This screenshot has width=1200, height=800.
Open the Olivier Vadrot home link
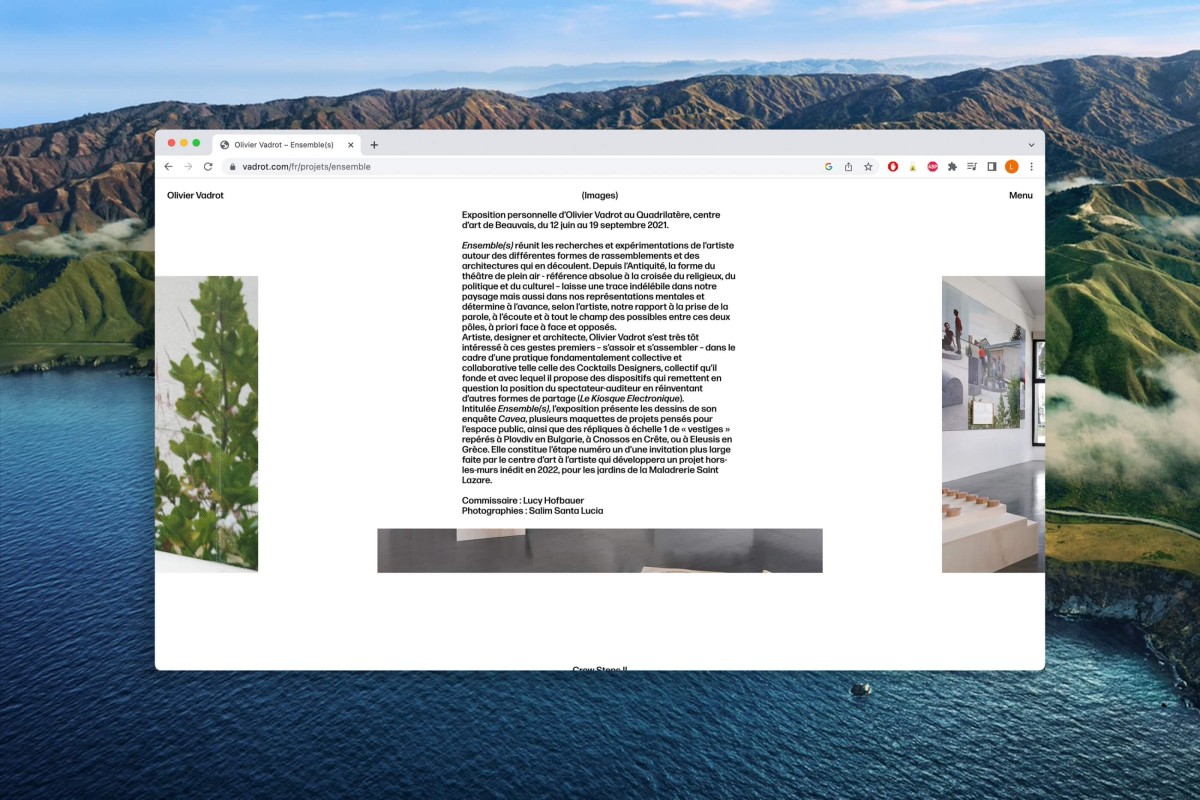[195, 196]
